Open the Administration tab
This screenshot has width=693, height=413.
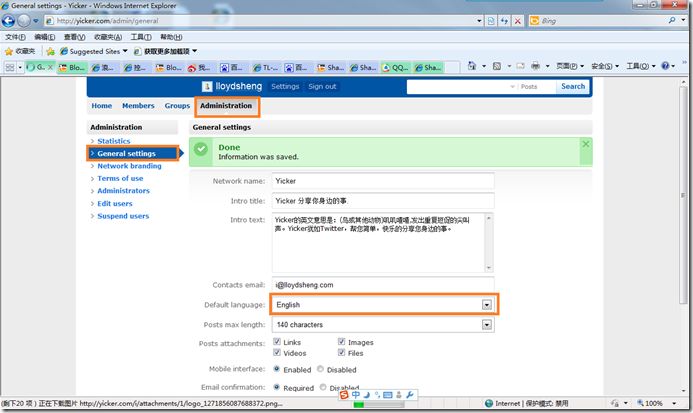coord(226,106)
